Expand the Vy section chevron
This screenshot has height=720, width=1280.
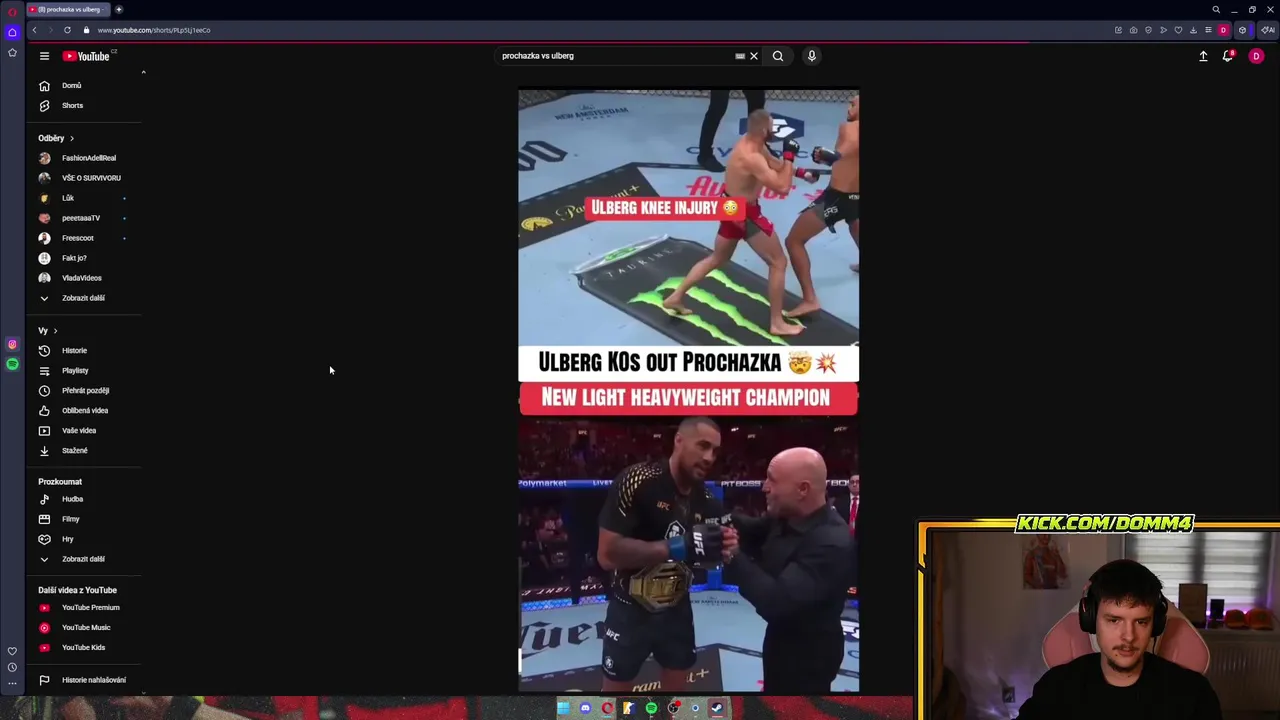pyautogui.click(x=55, y=330)
